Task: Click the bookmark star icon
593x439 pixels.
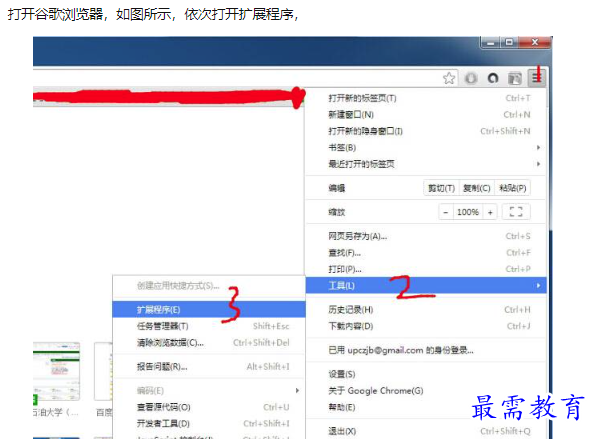Action: 449,78
